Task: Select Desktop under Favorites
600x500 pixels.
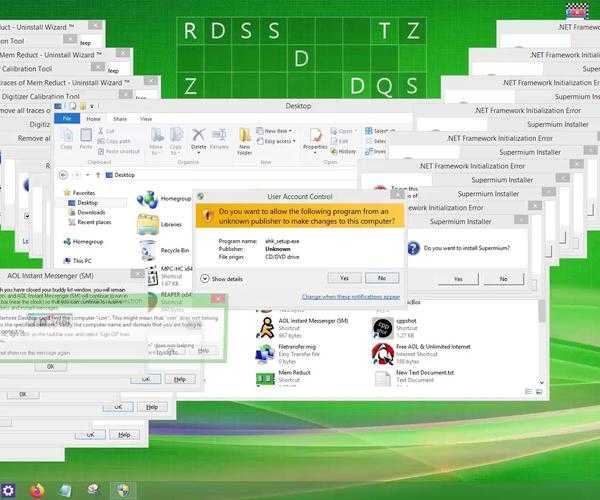Action: pos(83,203)
